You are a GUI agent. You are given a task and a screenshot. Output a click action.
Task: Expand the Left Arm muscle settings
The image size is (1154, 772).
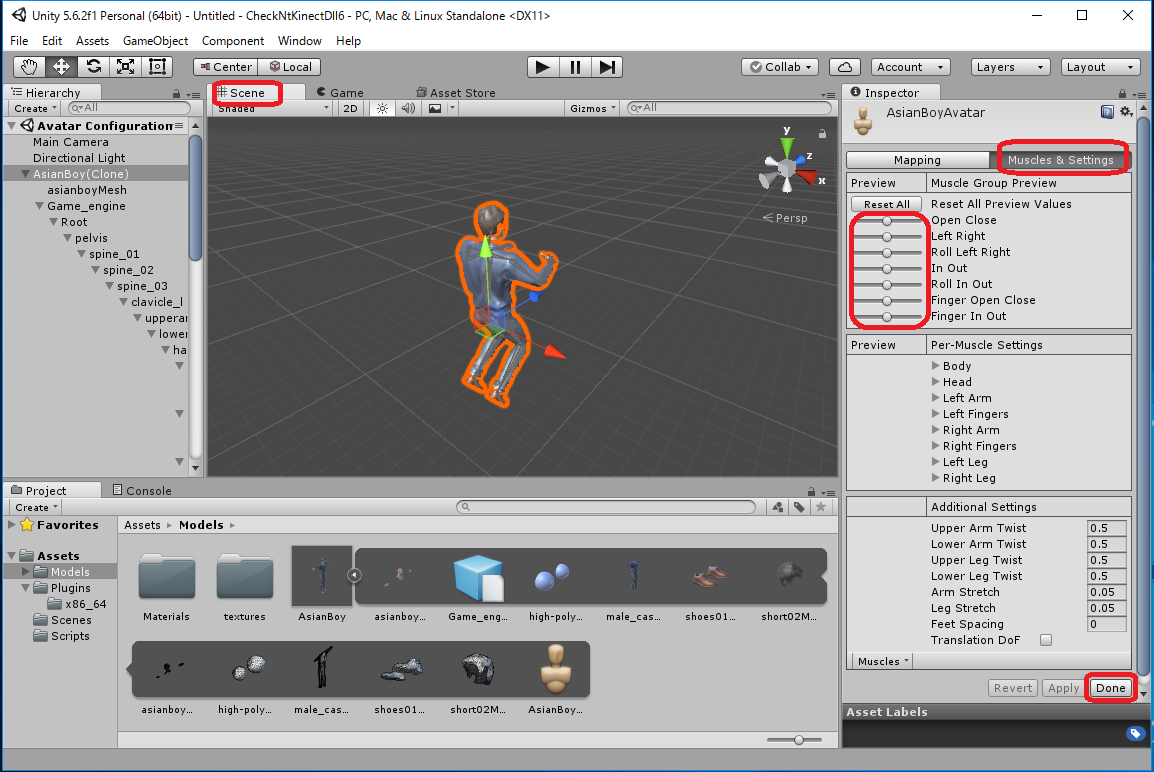(x=936, y=398)
